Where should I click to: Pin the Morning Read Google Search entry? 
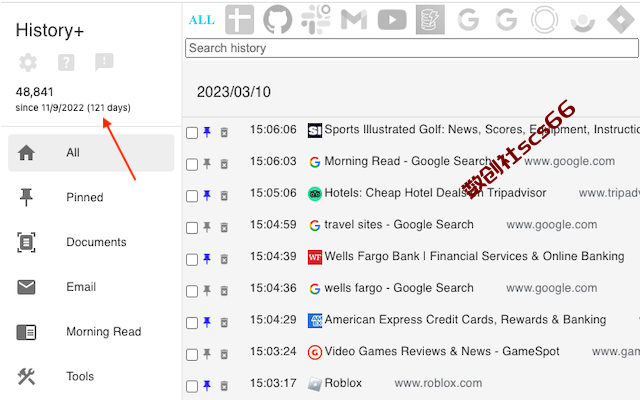207,164
